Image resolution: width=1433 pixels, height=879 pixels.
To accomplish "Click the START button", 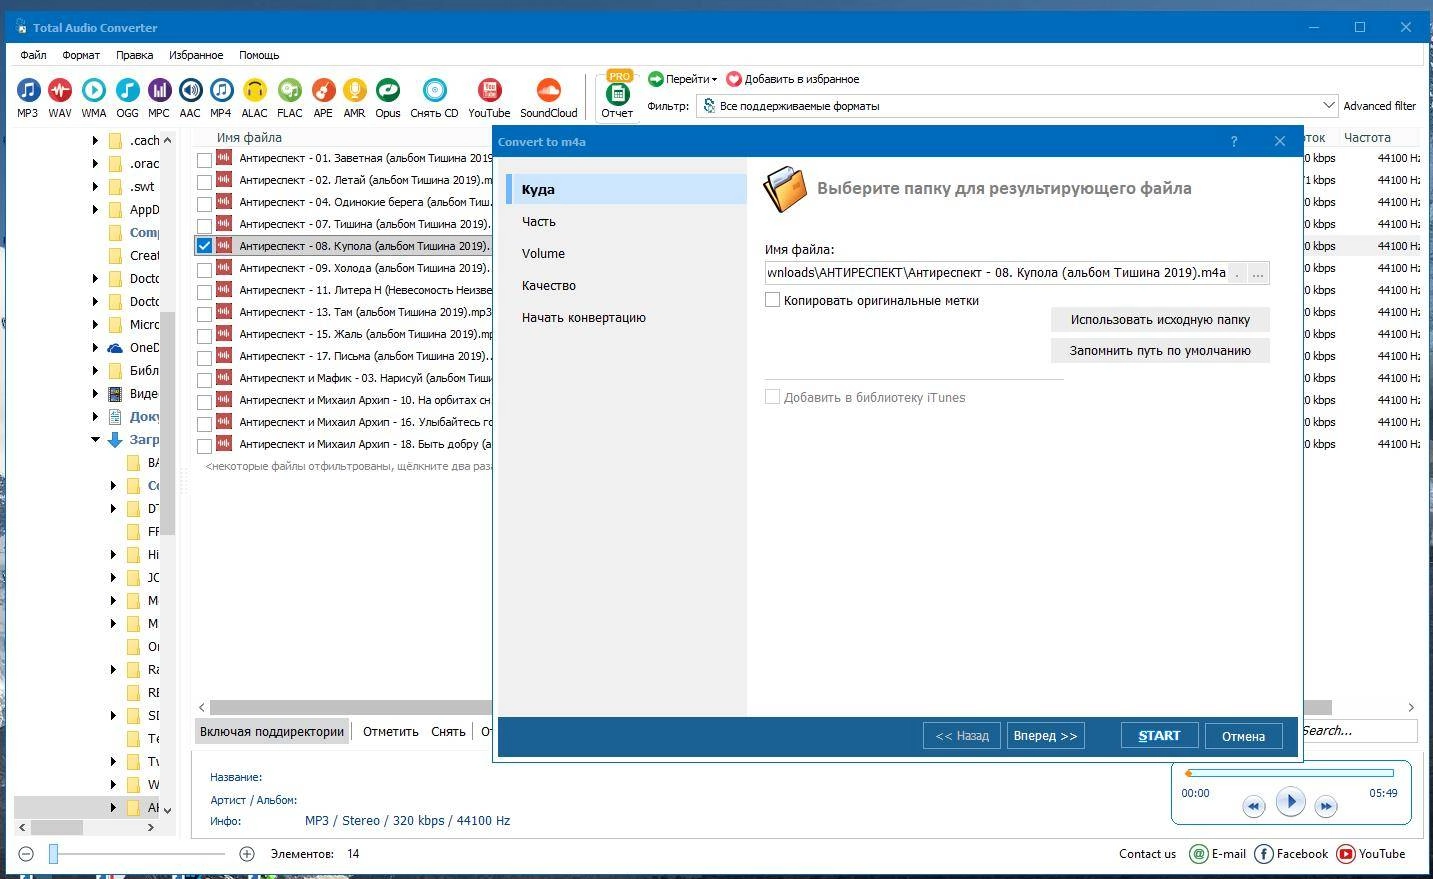I will (1159, 736).
